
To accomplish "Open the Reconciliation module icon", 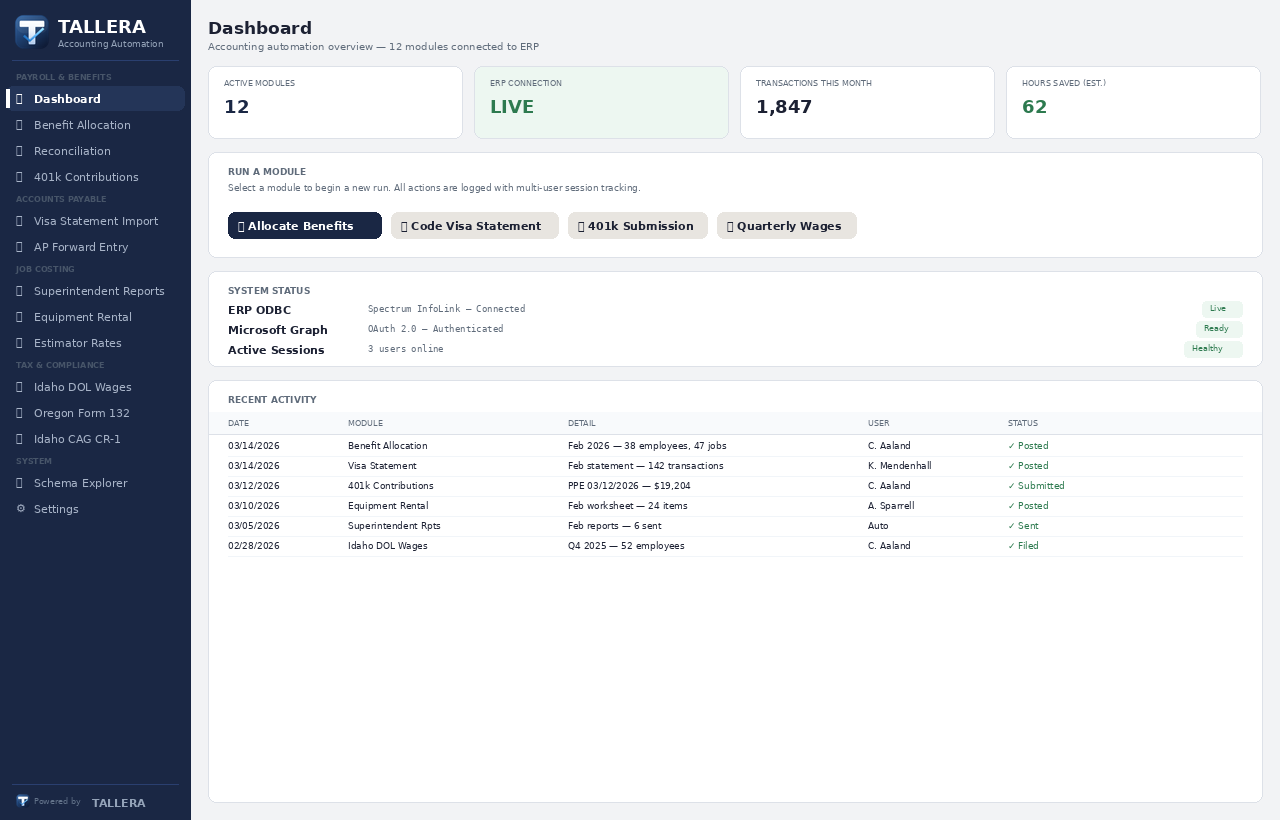I will 20,150.
